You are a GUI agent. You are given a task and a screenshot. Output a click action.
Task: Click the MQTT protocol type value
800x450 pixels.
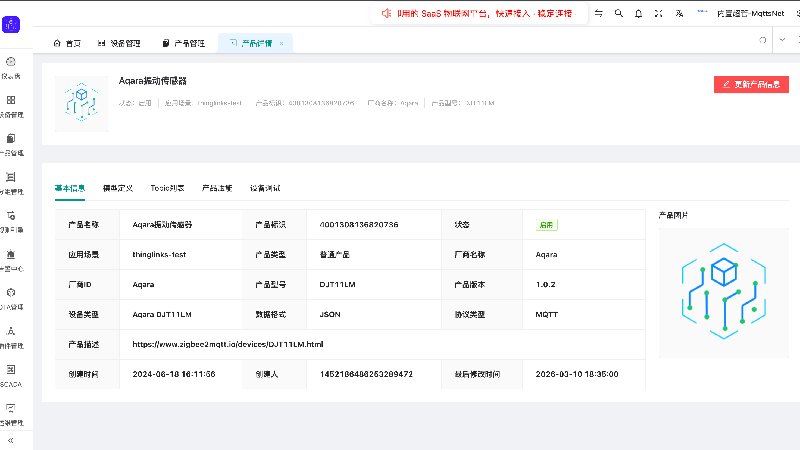pos(546,315)
